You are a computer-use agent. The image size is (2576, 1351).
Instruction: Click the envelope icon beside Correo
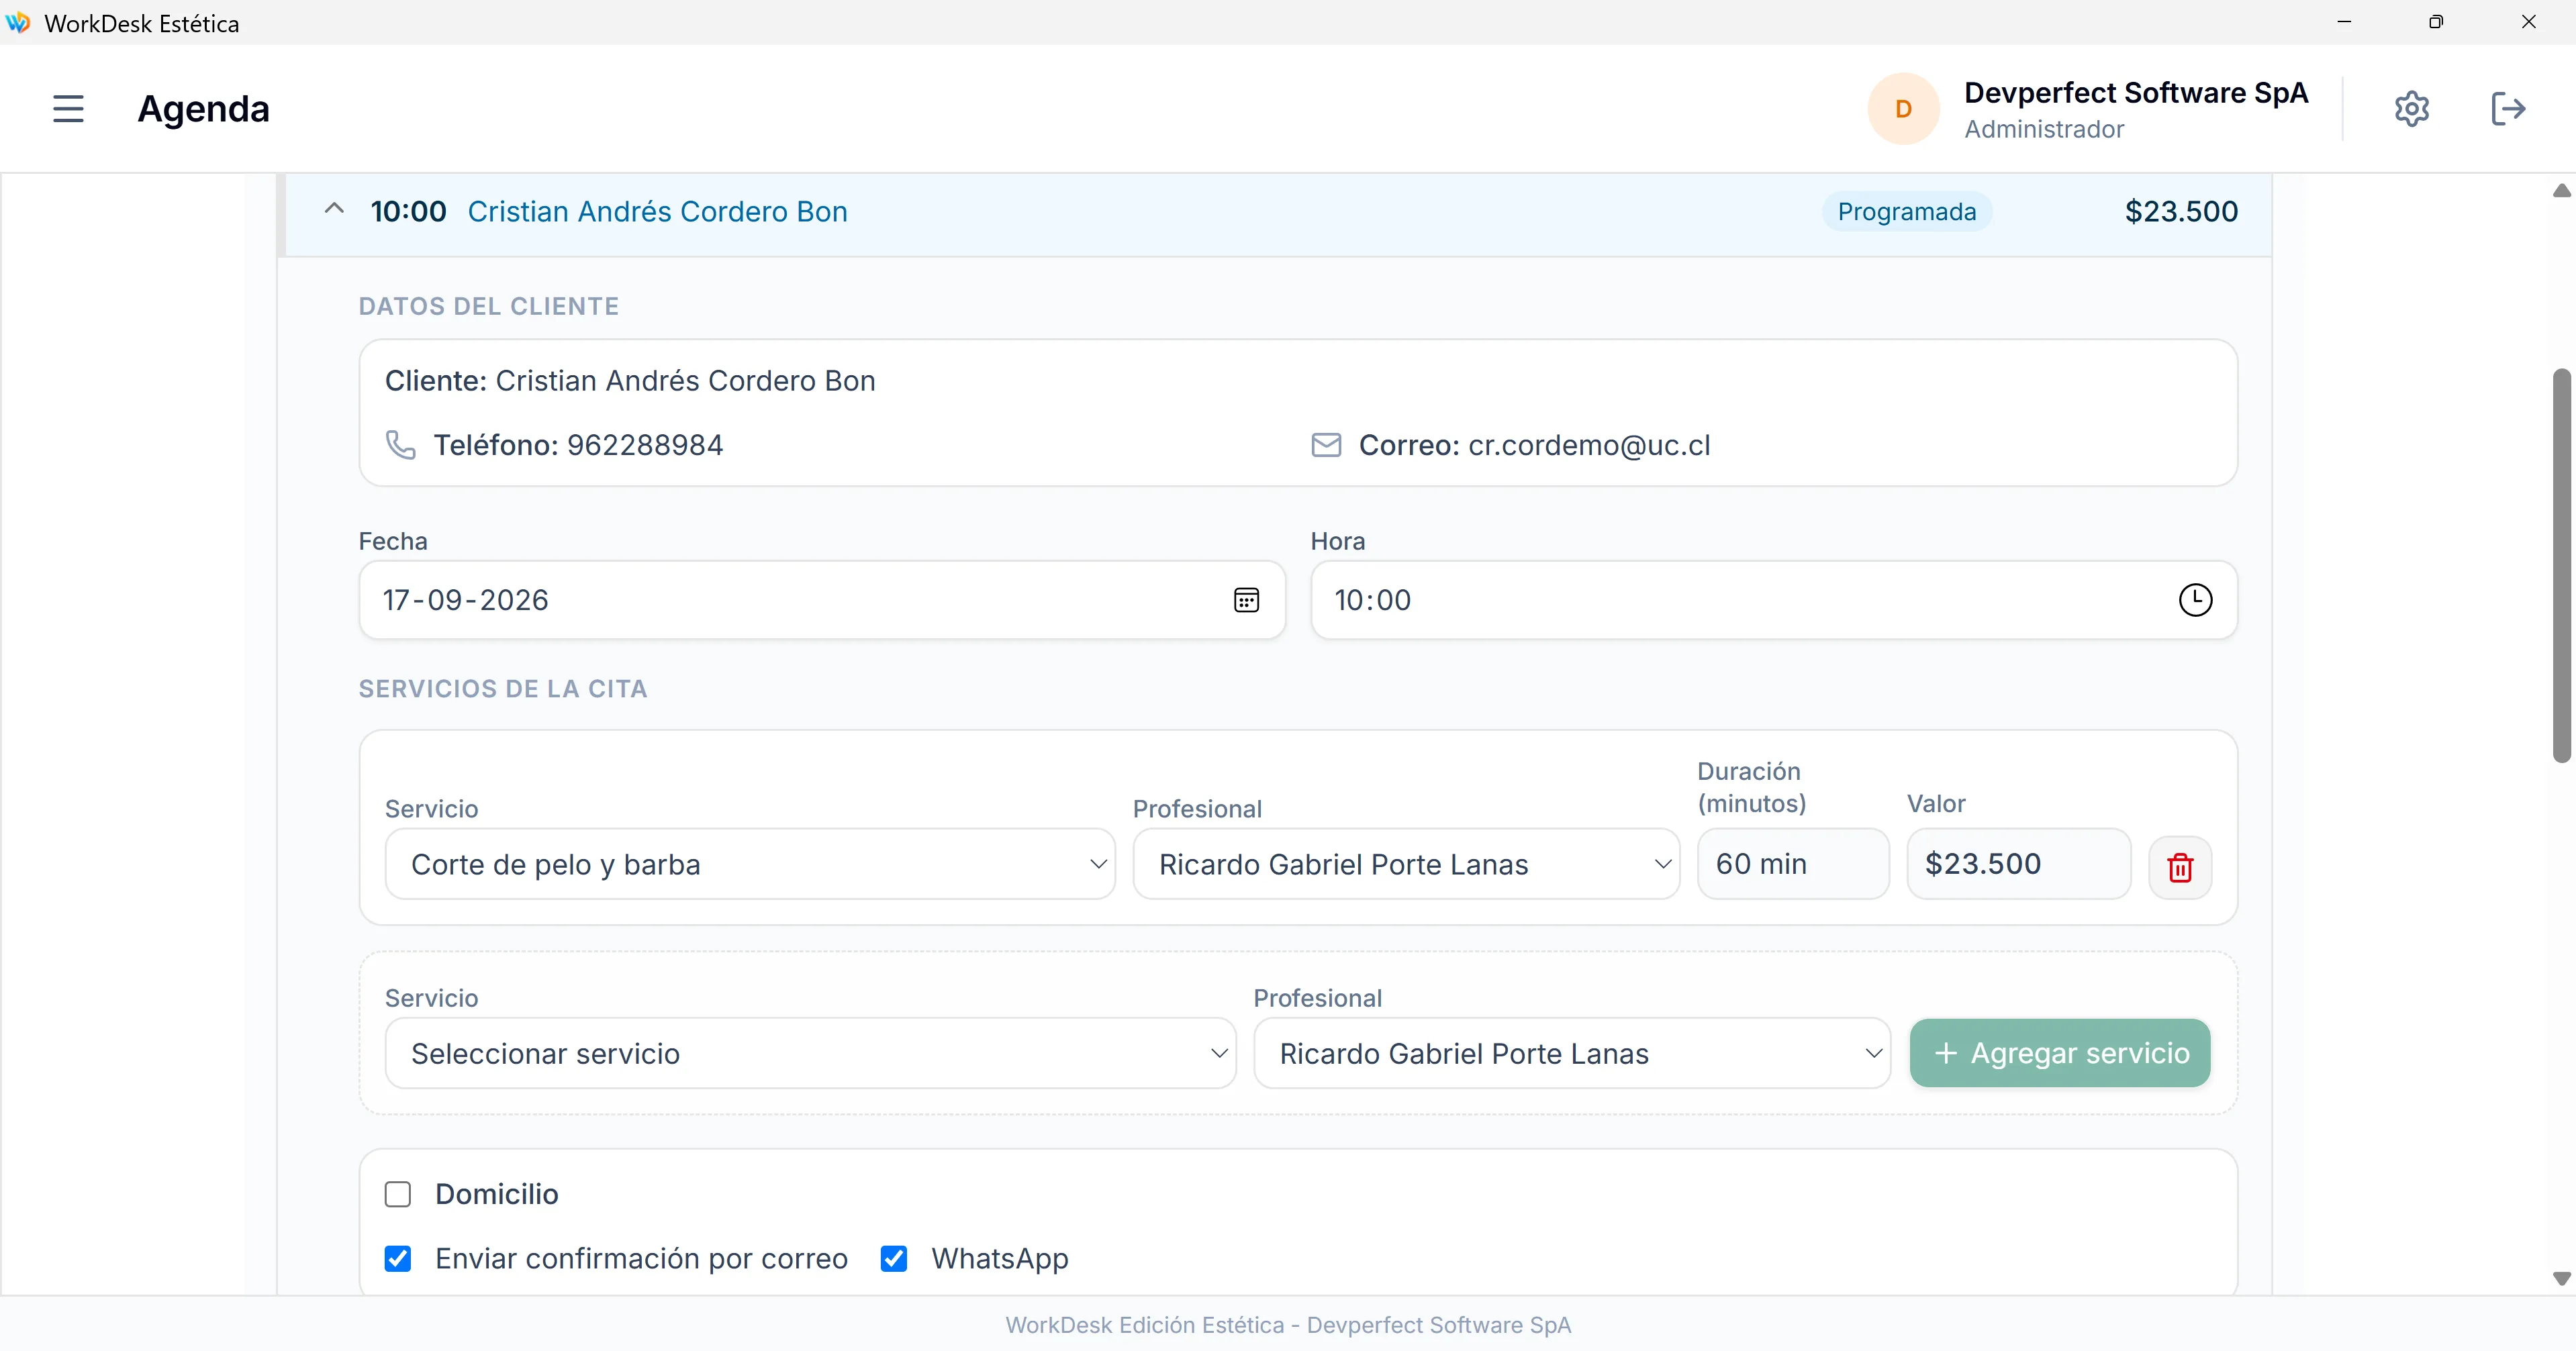[x=1326, y=445]
